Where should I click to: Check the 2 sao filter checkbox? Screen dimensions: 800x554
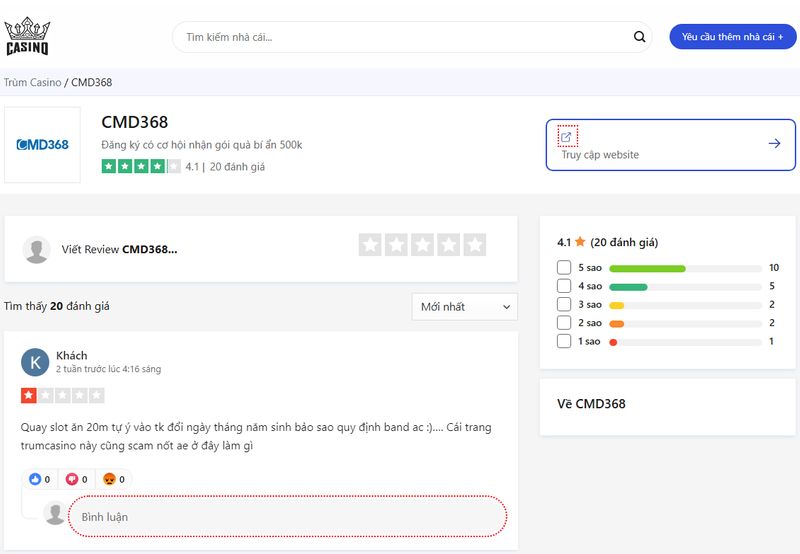point(564,322)
